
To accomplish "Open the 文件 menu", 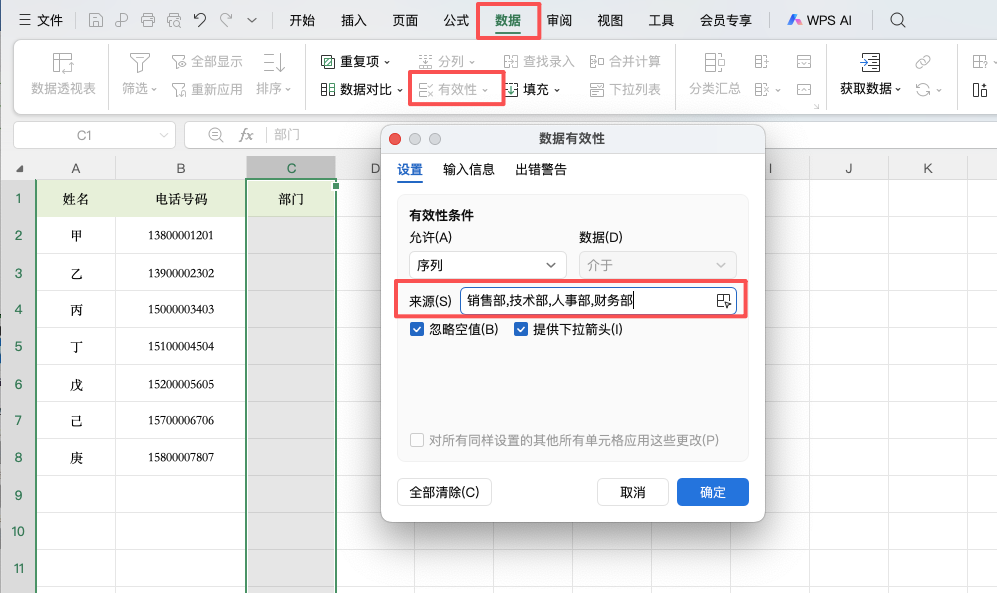I will point(41,20).
